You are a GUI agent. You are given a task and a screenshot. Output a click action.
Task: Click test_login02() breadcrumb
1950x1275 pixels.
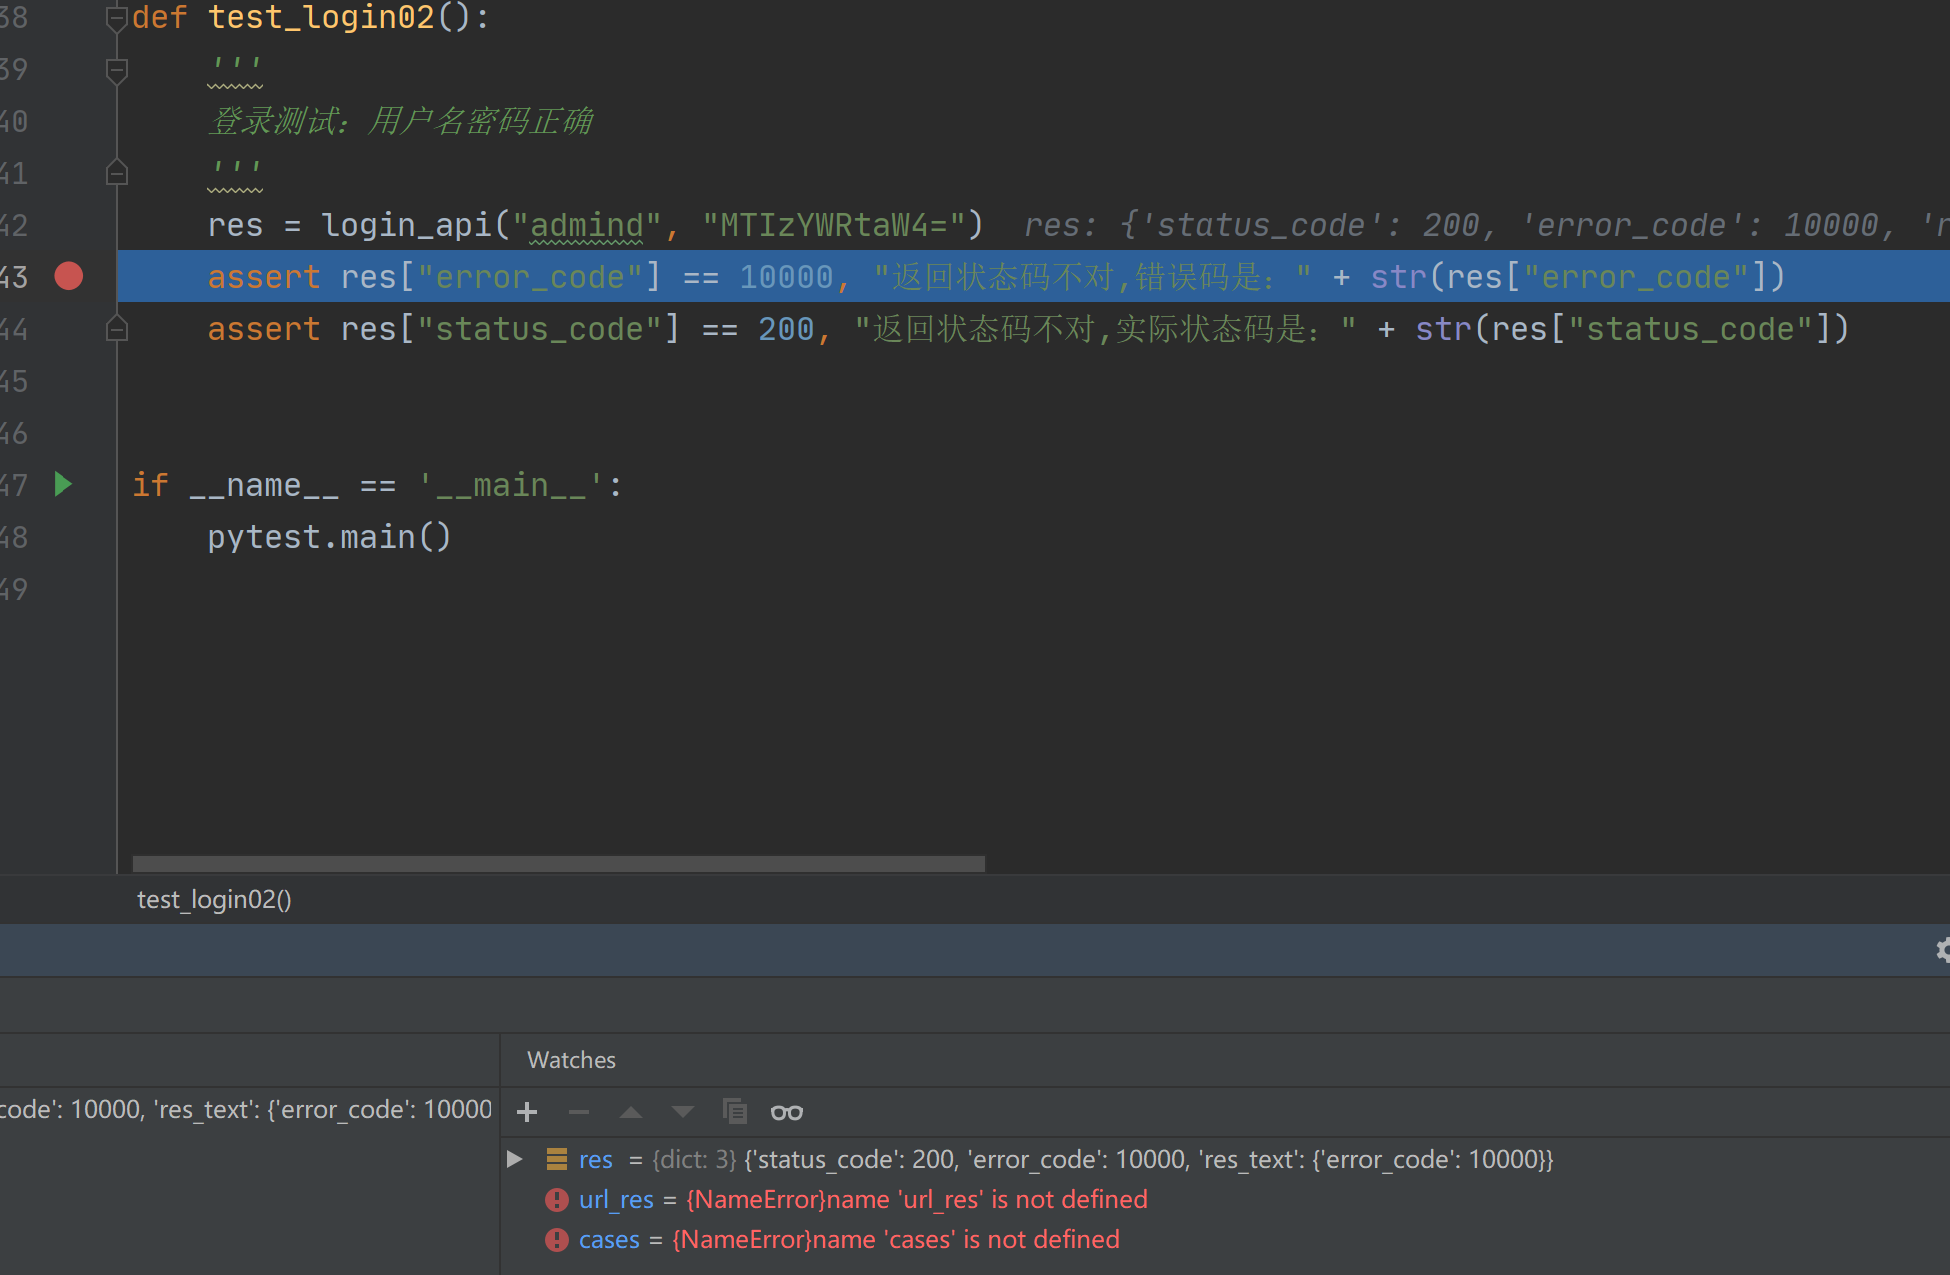214,899
